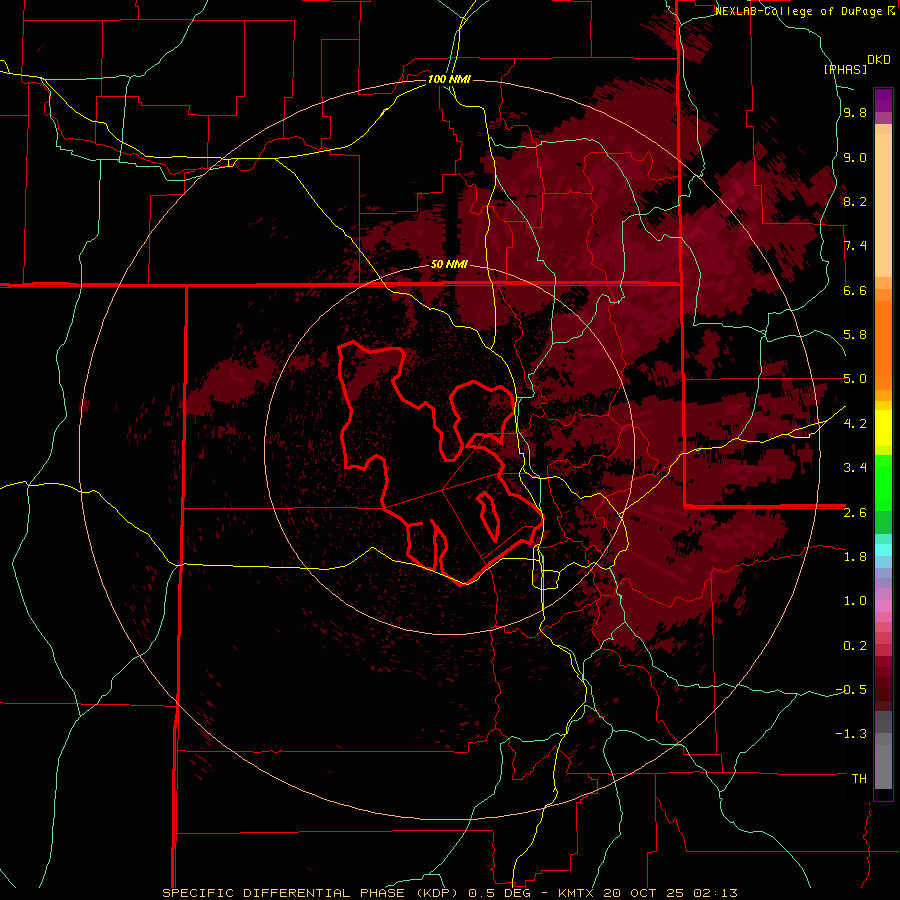Click the 9.0 value on the scale
Viewport: 900px width, 900px height.
click(x=855, y=157)
